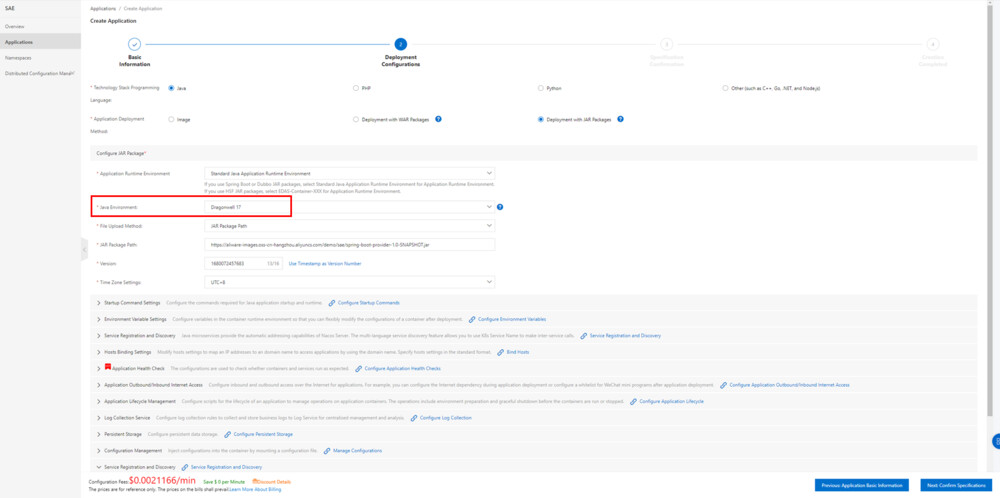Click the chain icon beside Configure Startup Commands
Screen dimensions: 1000x498
(332, 302)
